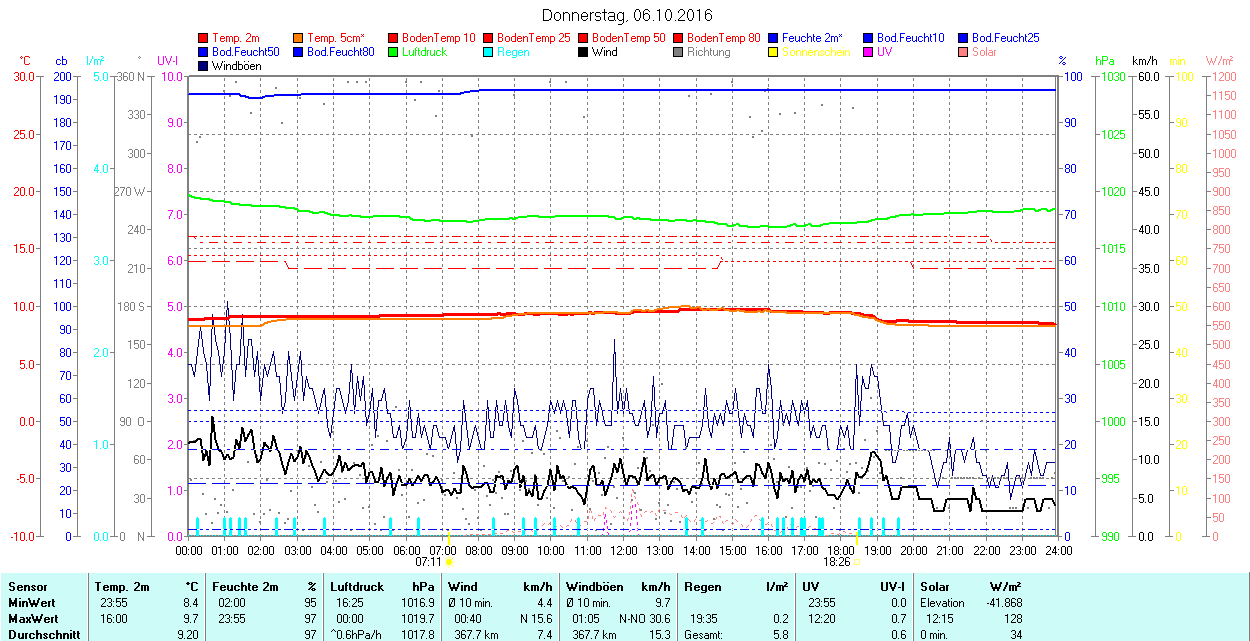
Task: Click the Durchschnitt row label
Action: (x=38, y=635)
